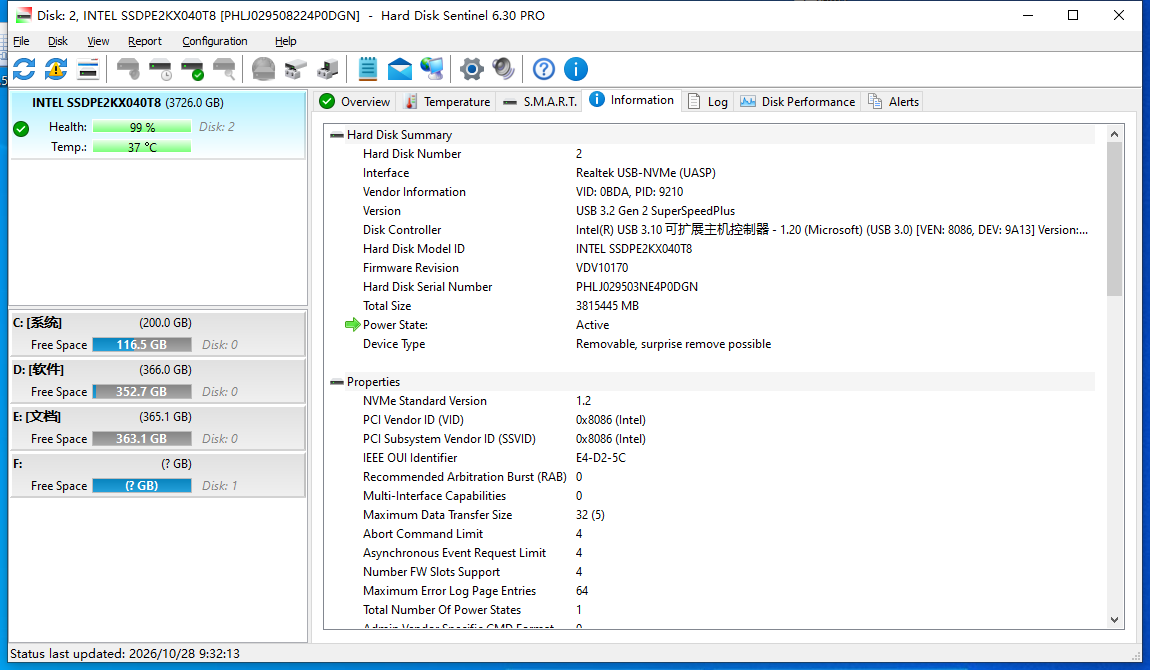1150x670 pixels.
Task: Select the D: [软件] partition
Action: 158,380
